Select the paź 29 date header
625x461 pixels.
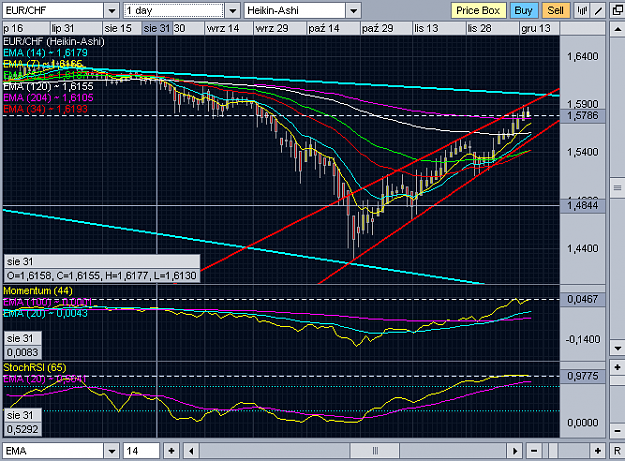click(377, 28)
